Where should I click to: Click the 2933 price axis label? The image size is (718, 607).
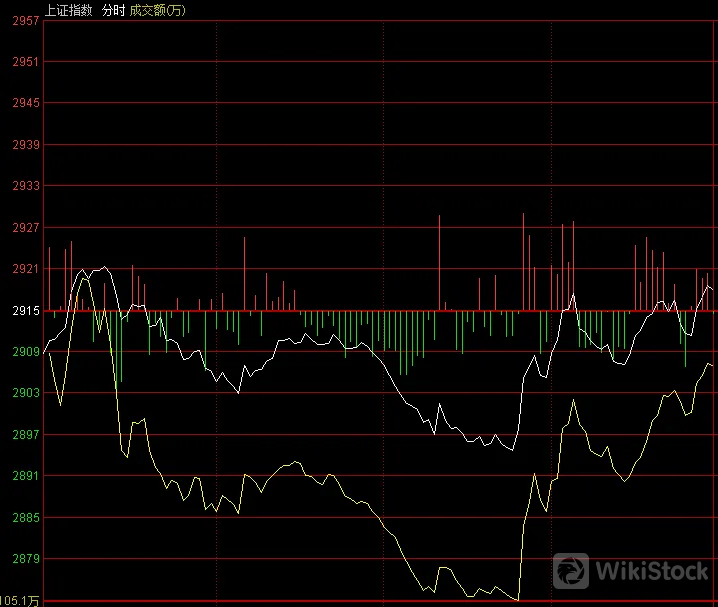click(26, 185)
